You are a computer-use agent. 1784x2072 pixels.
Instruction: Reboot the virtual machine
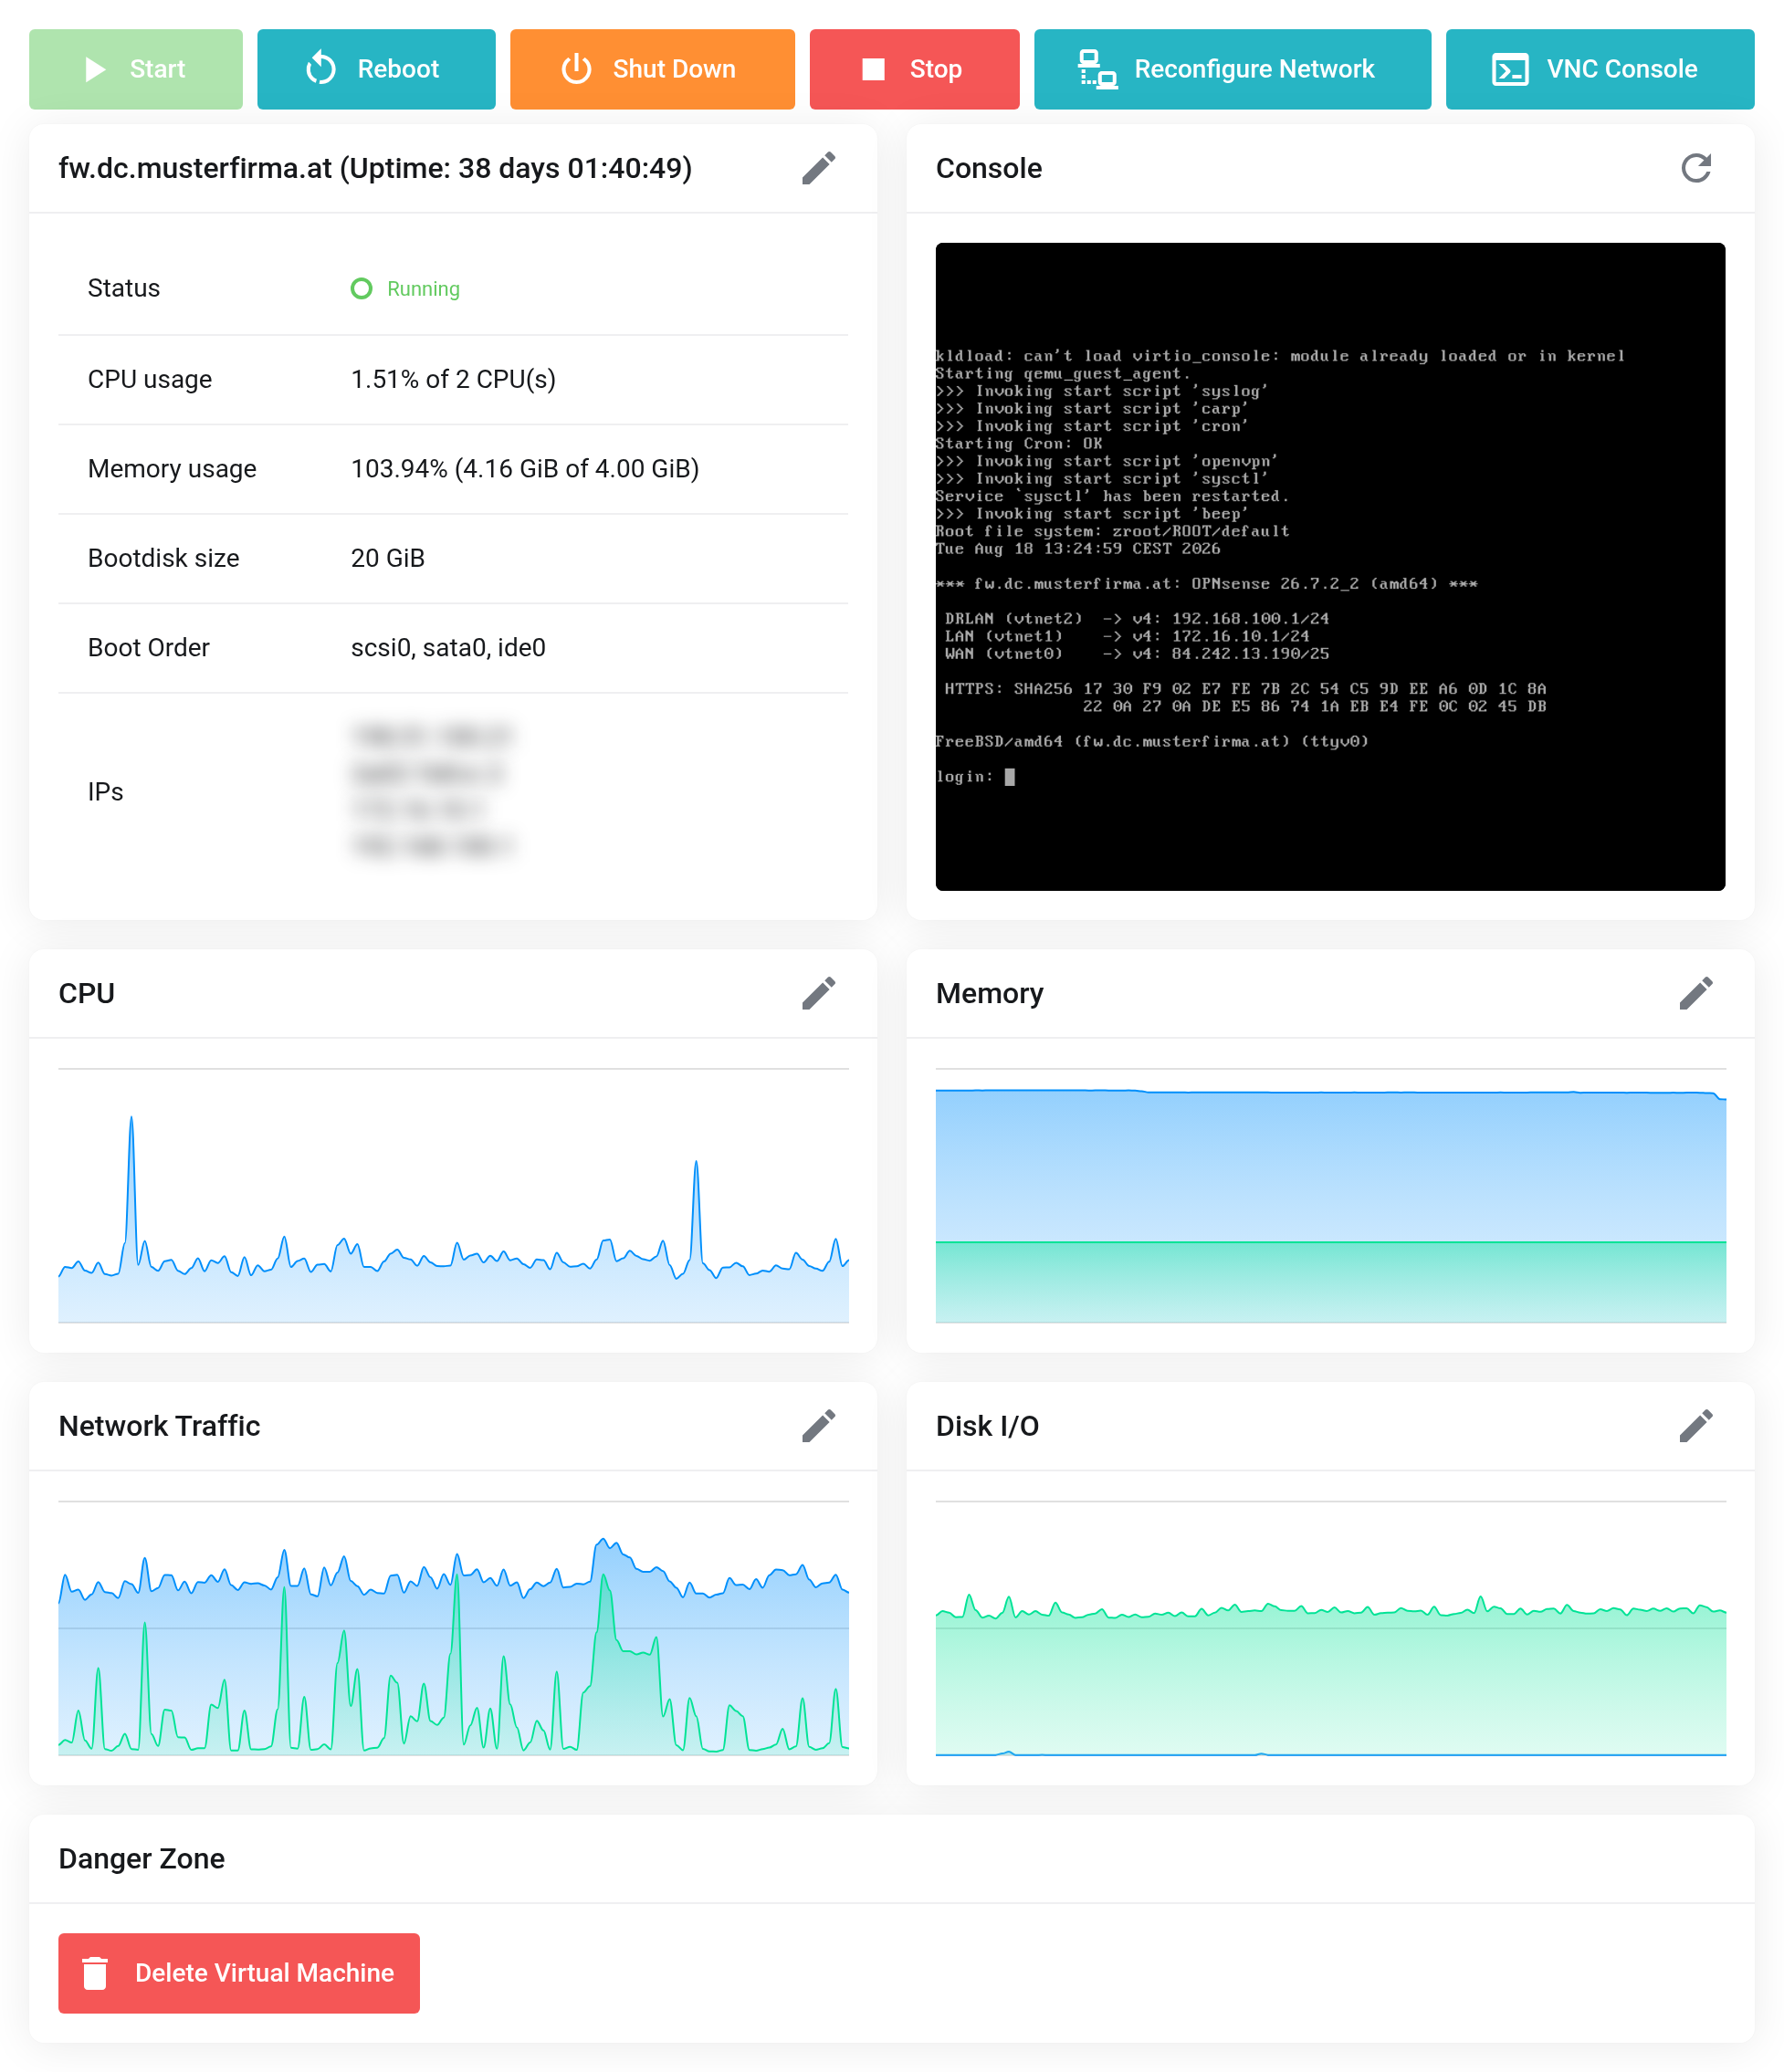coord(376,69)
